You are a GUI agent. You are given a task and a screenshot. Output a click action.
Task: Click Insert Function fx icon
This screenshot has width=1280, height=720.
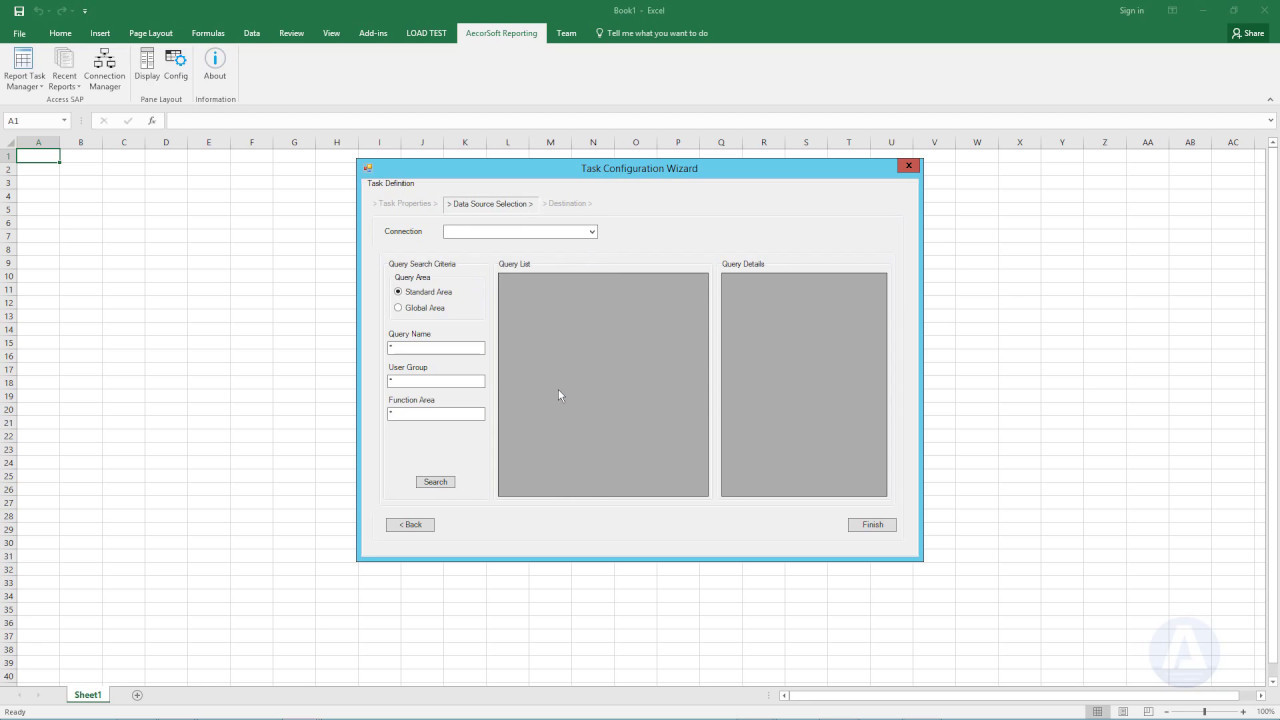click(152, 120)
